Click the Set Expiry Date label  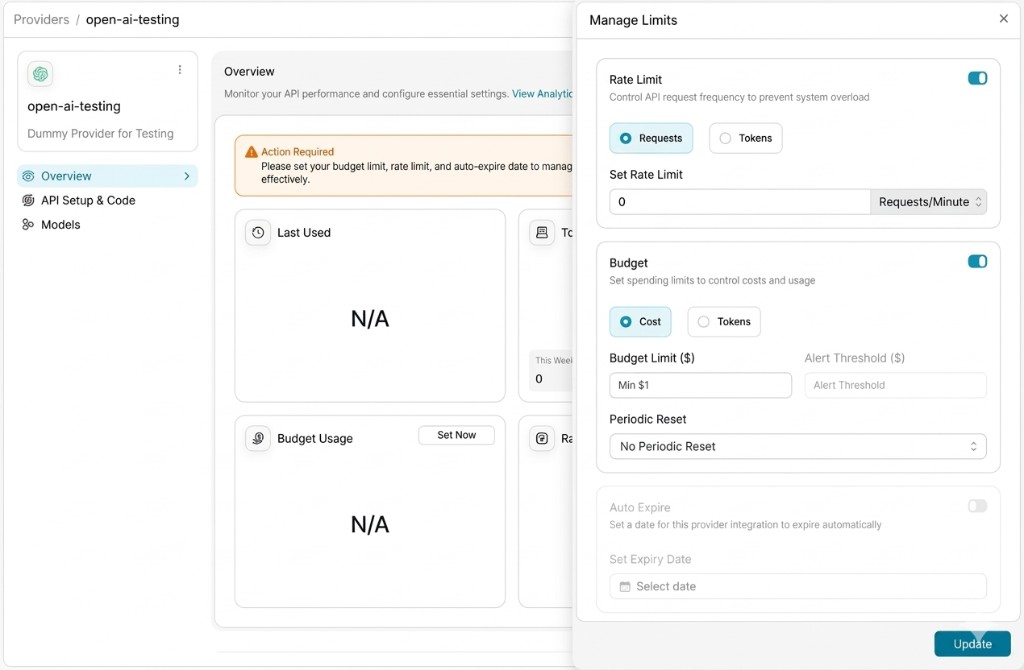tap(650, 559)
